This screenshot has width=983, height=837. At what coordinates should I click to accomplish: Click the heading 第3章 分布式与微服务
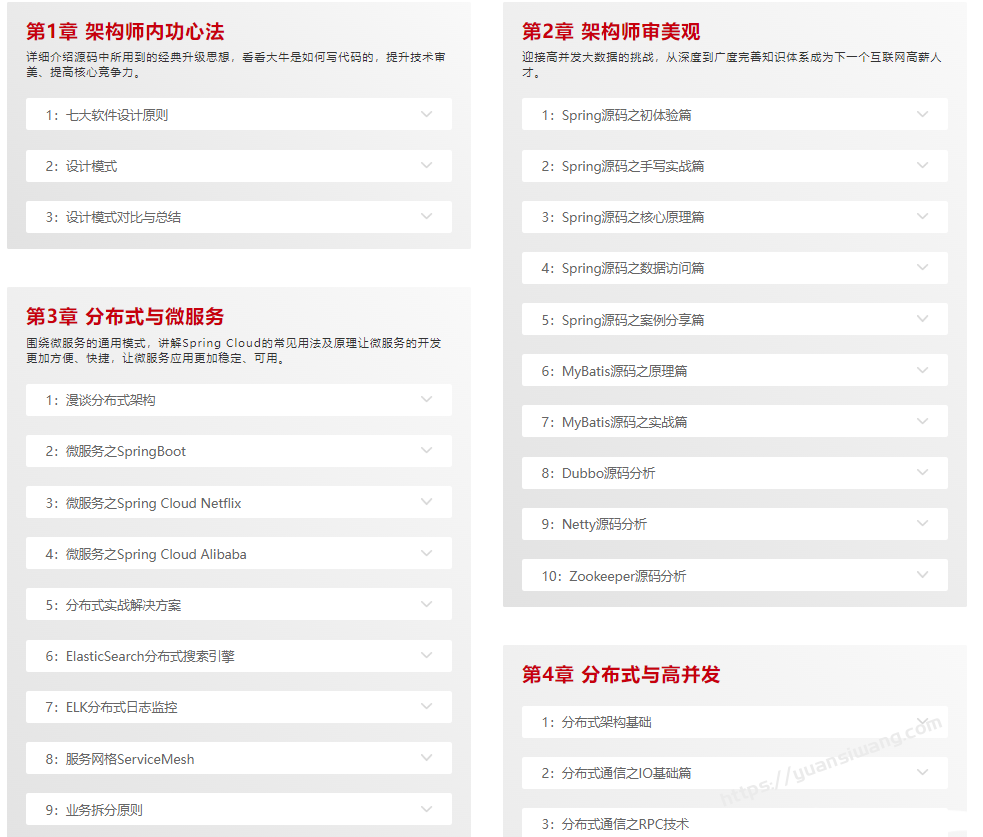pyautogui.click(x=125, y=317)
